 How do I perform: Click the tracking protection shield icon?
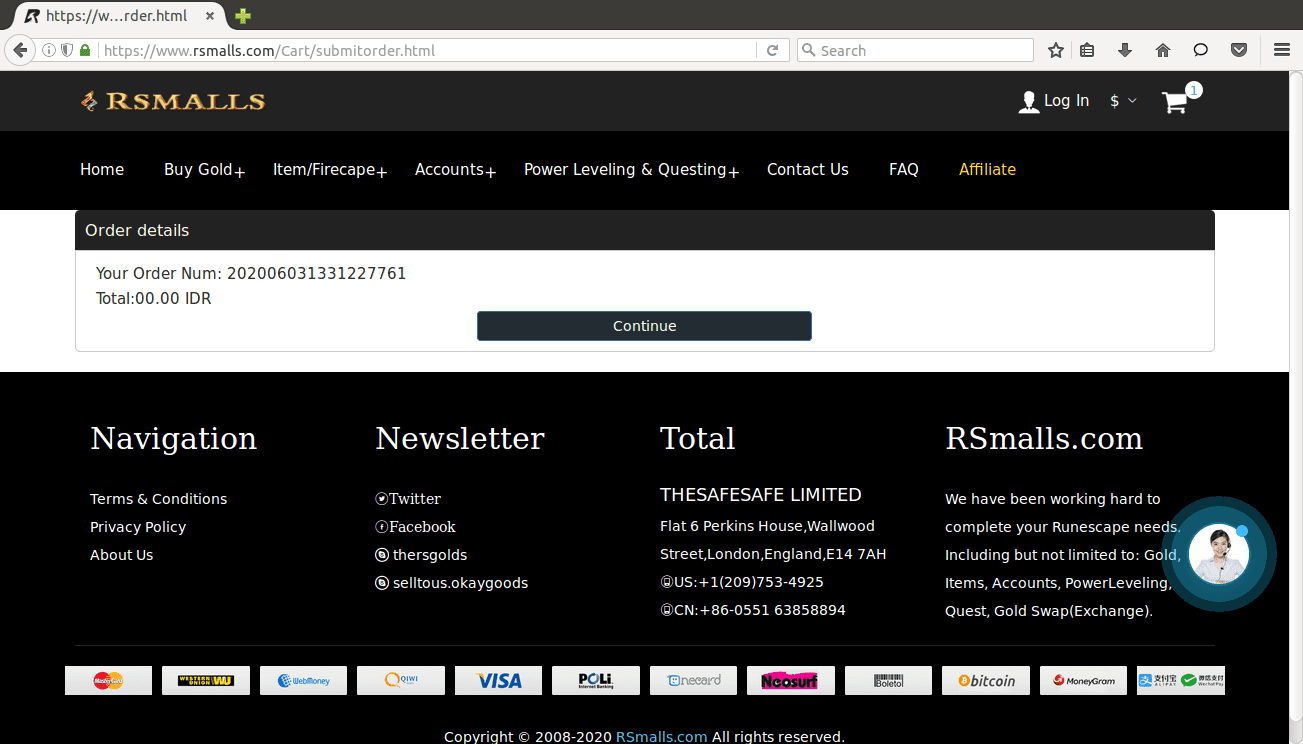[67, 50]
